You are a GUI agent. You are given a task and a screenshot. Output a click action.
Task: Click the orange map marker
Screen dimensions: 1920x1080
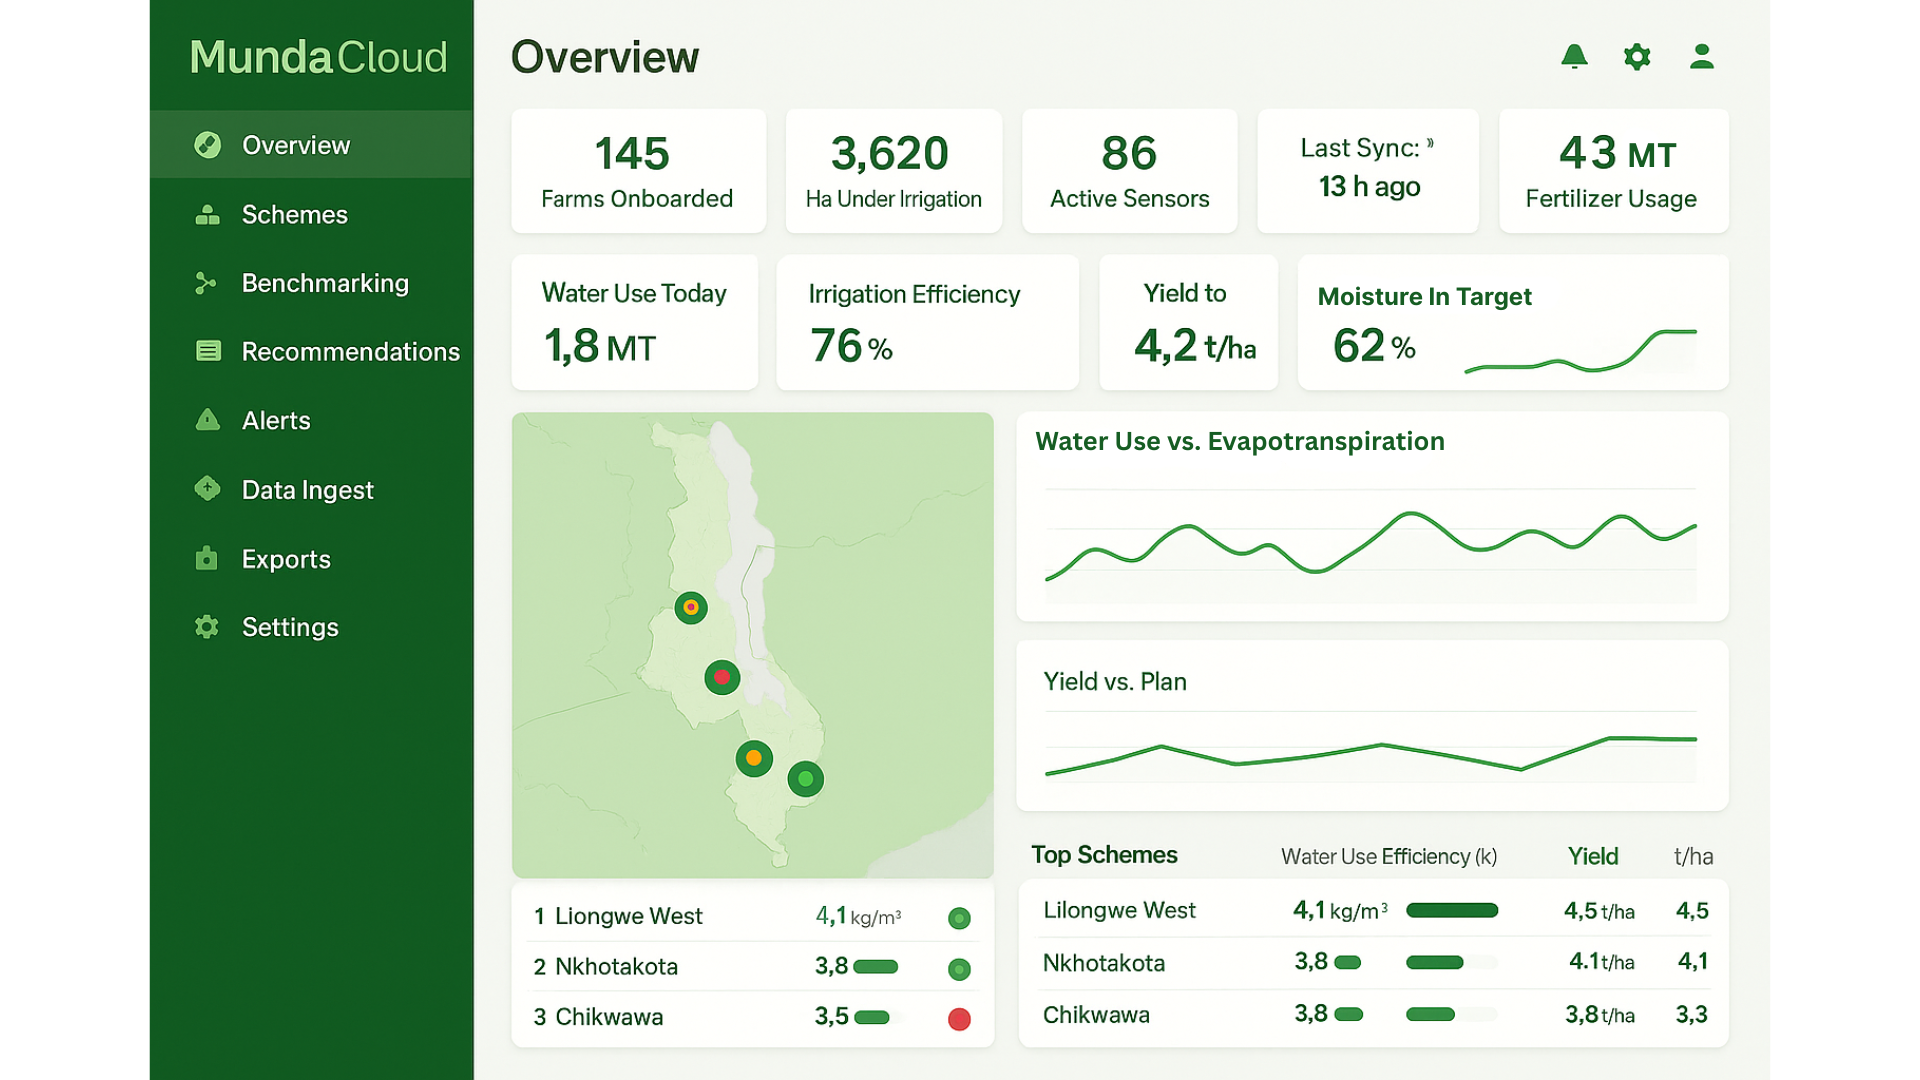754,758
